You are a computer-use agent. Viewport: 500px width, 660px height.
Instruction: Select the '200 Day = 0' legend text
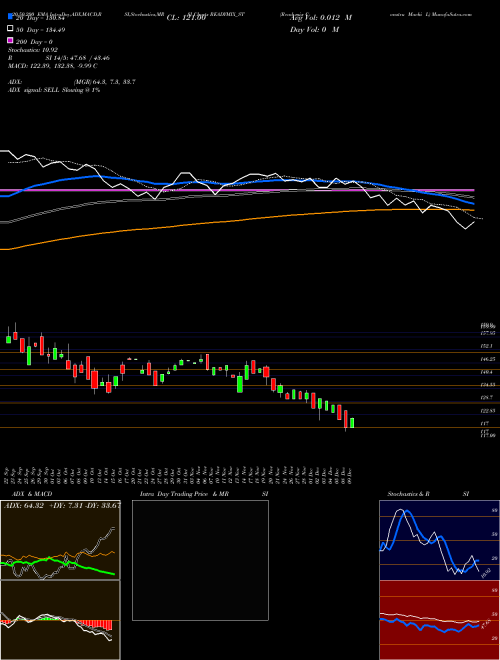tap(34, 42)
